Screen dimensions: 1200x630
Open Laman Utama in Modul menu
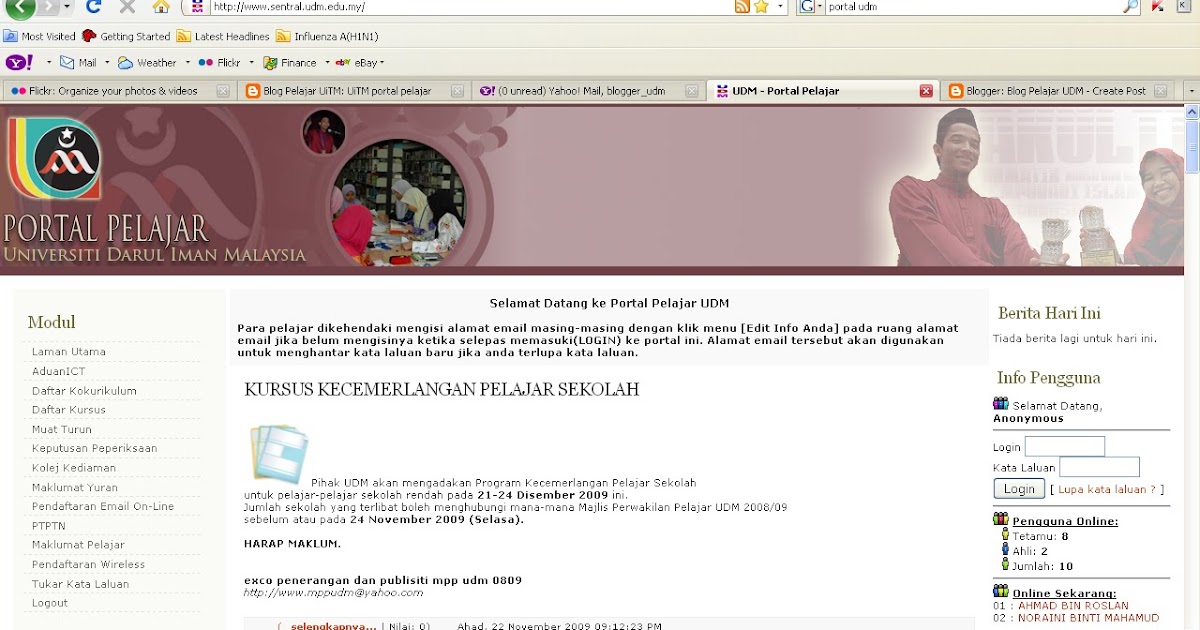click(68, 352)
